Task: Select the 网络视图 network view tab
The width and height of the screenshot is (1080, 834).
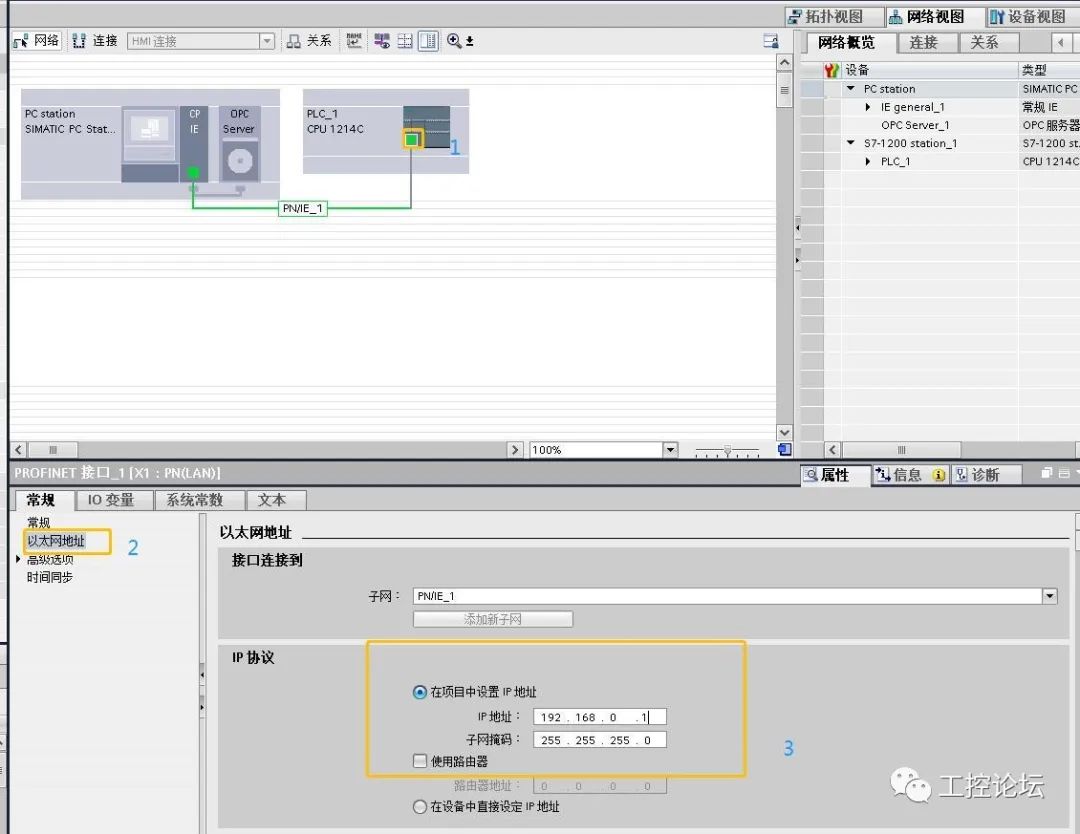Action: (x=926, y=17)
